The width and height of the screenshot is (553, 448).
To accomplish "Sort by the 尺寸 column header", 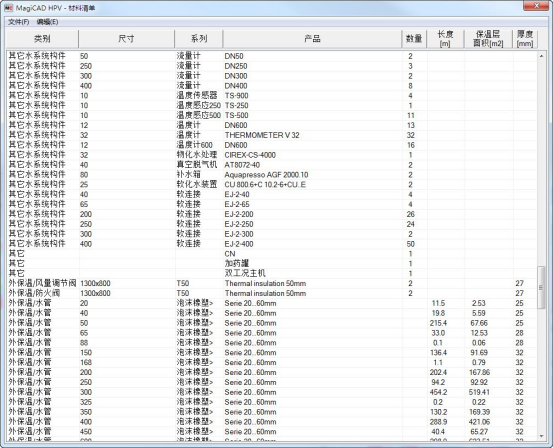I will pyautogui.click(x=126, y=39).
